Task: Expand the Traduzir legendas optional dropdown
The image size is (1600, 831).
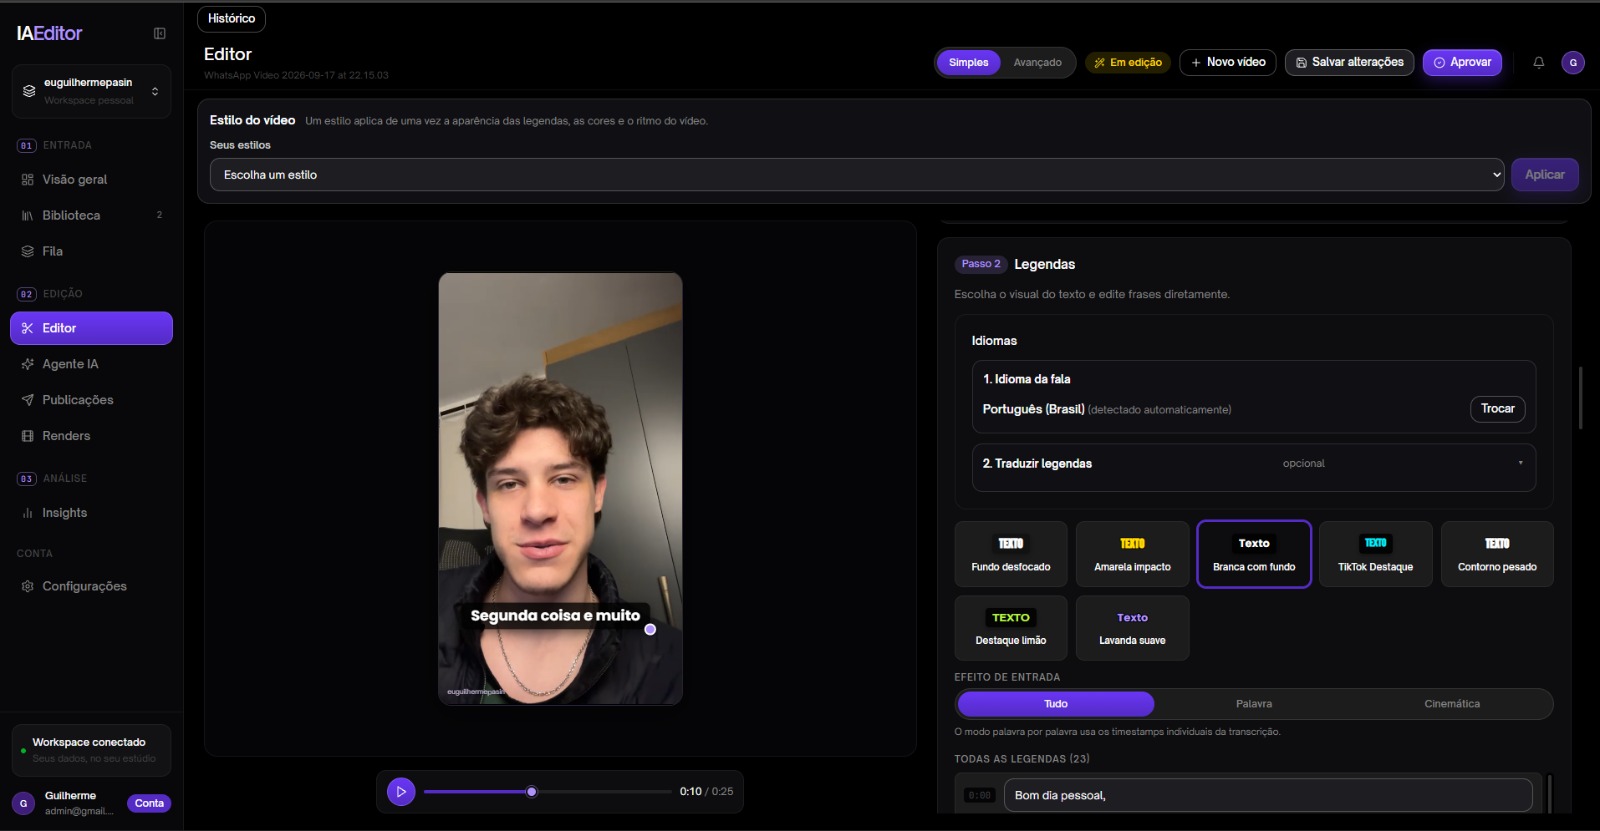Action: tap(1254, 464)
